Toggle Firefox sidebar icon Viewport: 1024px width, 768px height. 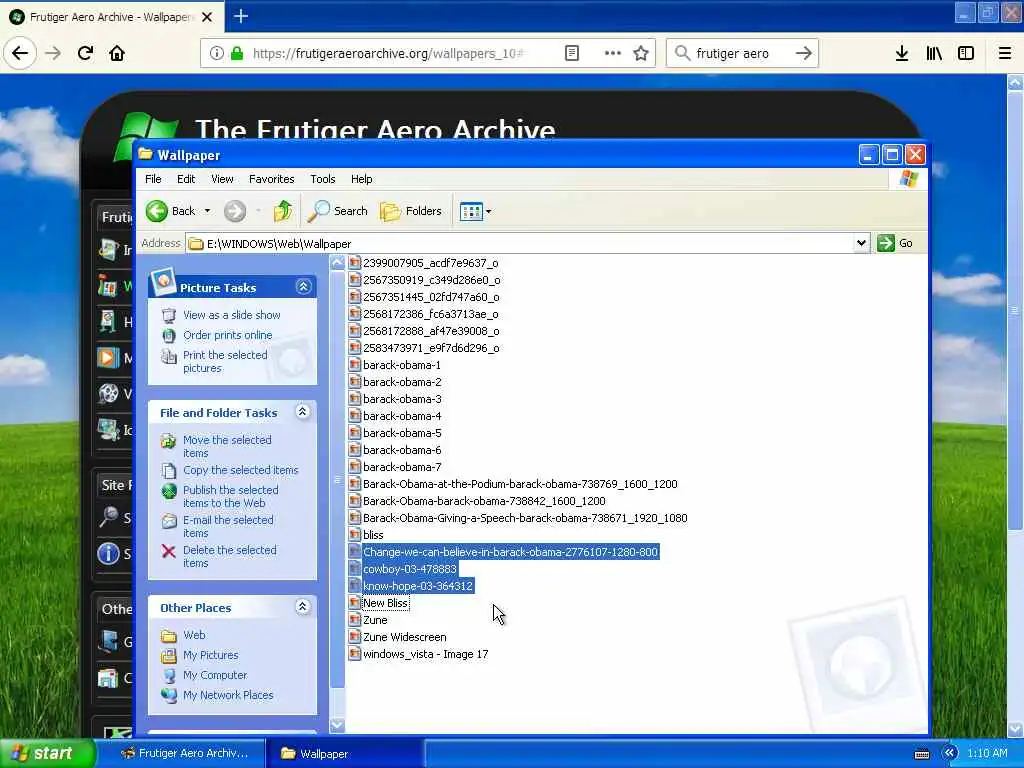tap(966, 53)
